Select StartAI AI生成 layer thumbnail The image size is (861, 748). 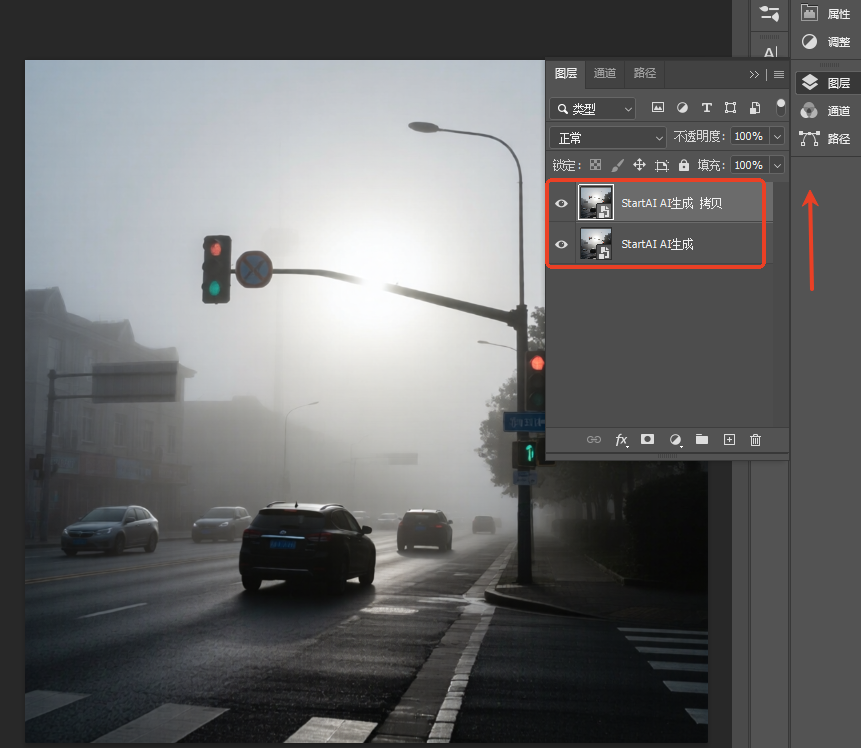[596, 244]
